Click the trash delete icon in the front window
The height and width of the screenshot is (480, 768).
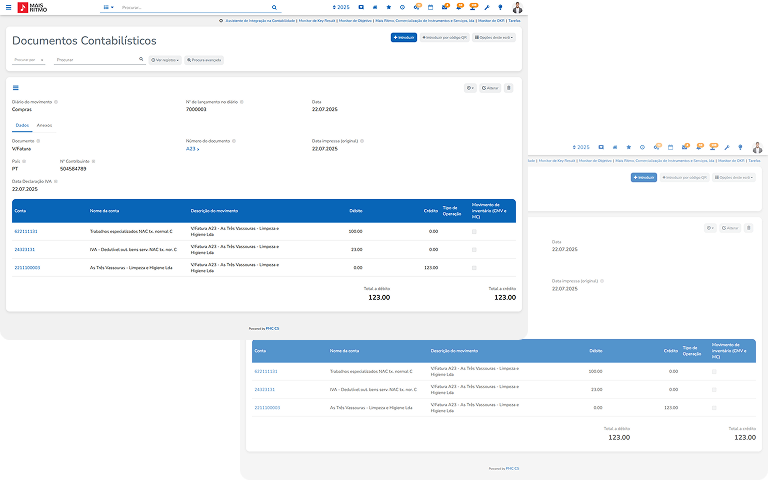pos(508,88)
